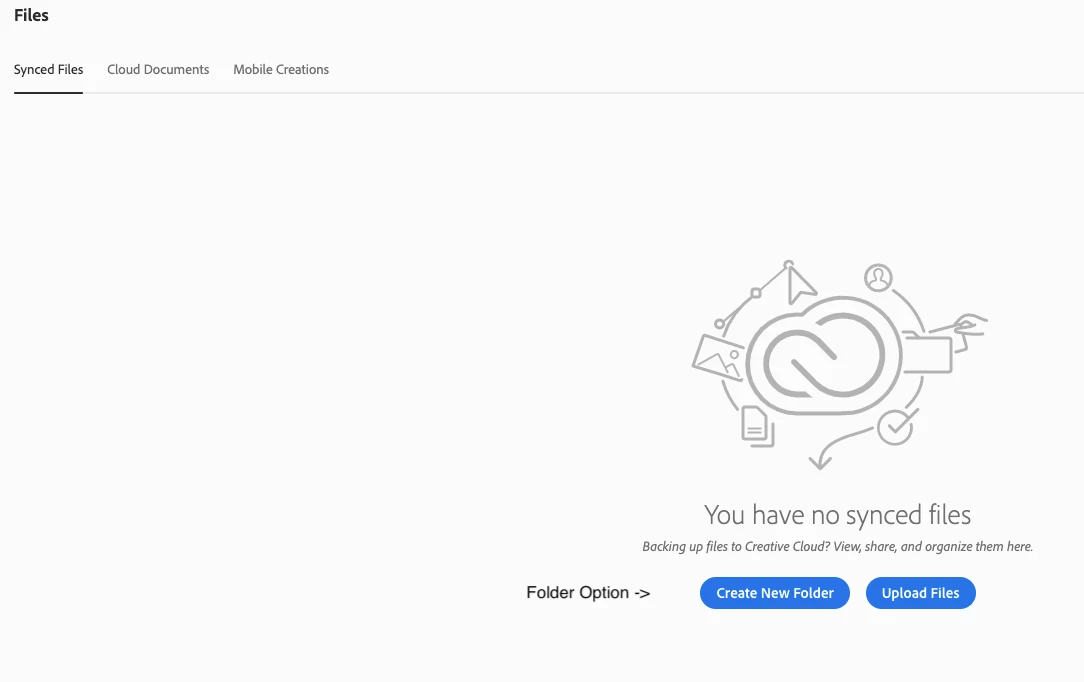Open the Mobile Creations tab
Screen dimensions: 1084x682
(281, 70)
